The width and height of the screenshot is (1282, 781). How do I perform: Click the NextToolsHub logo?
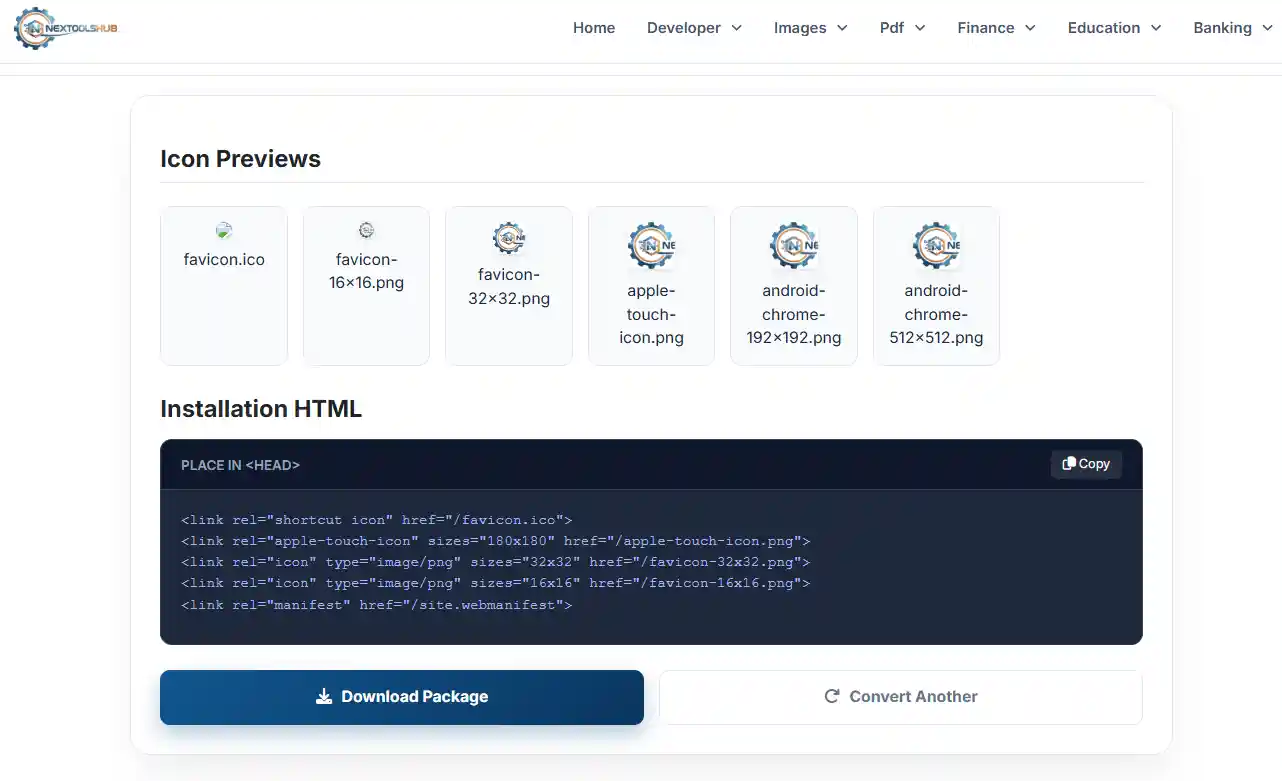[x=66, y=28]
